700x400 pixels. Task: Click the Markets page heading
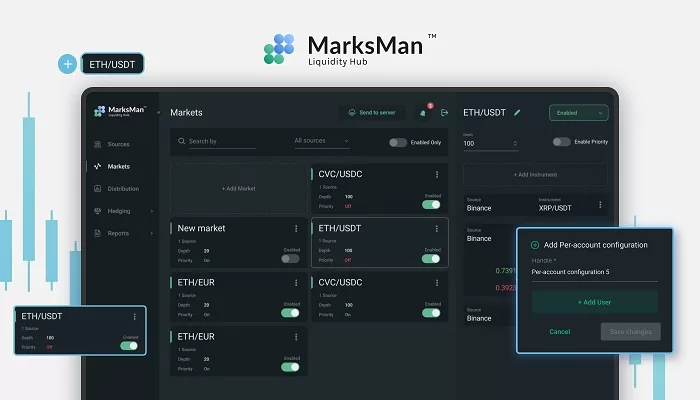point(186,112)
